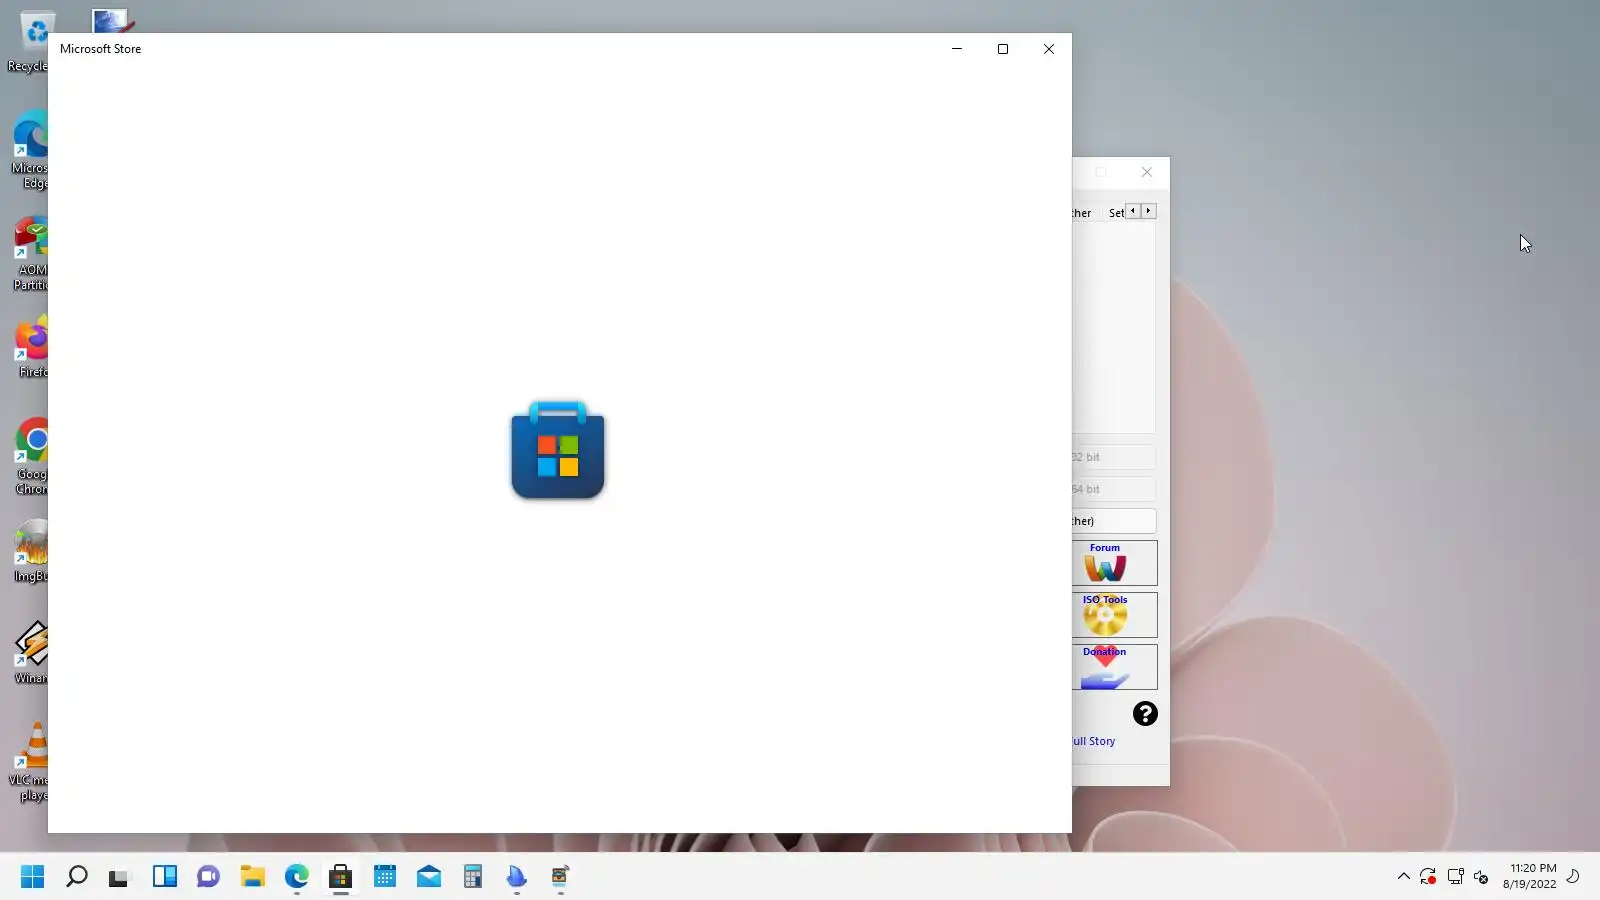1600x900 pixels.
Task: Close the Microsoft Store window
Action: (x=1049, y=49)
